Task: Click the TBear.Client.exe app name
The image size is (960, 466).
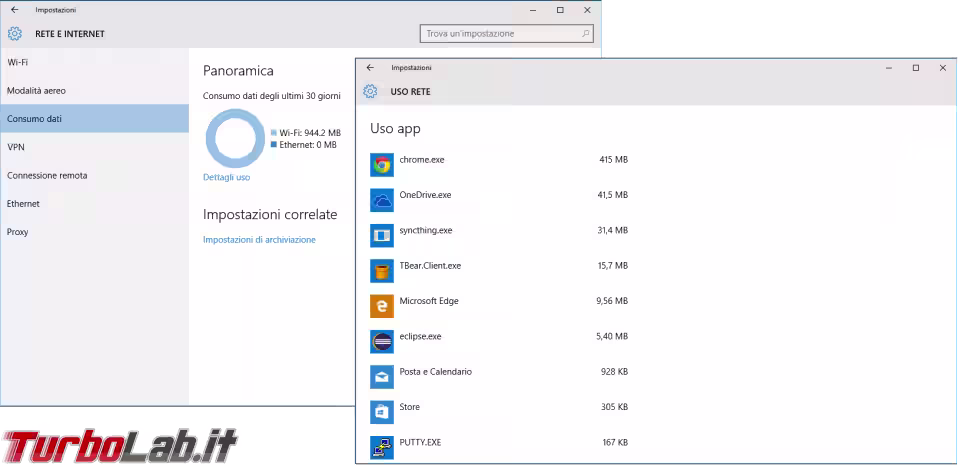Action: pos(430,266)
